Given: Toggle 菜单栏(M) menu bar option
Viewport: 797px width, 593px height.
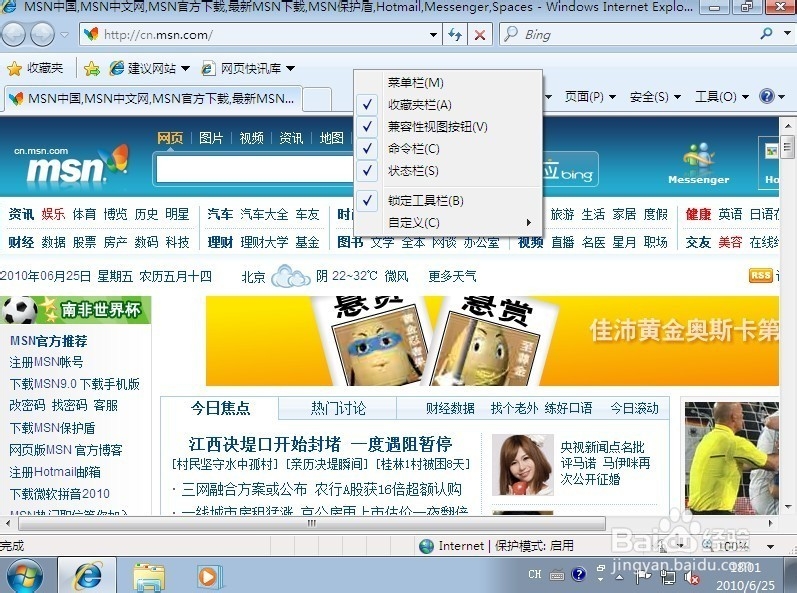Looking at the screenshot, I should tap(448, 82).
